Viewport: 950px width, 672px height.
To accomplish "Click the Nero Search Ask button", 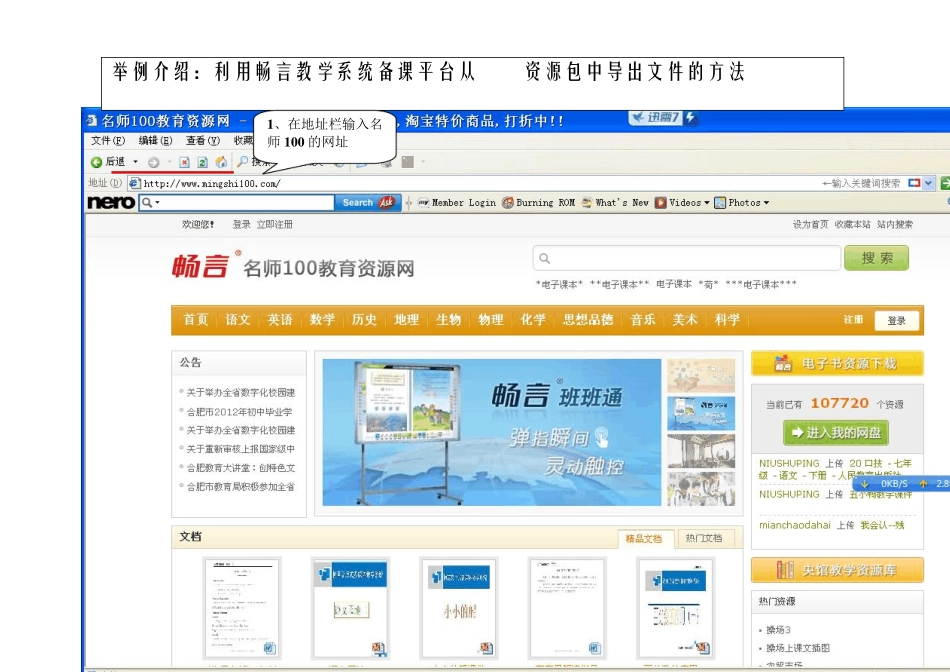I will (x=368, y=202).
